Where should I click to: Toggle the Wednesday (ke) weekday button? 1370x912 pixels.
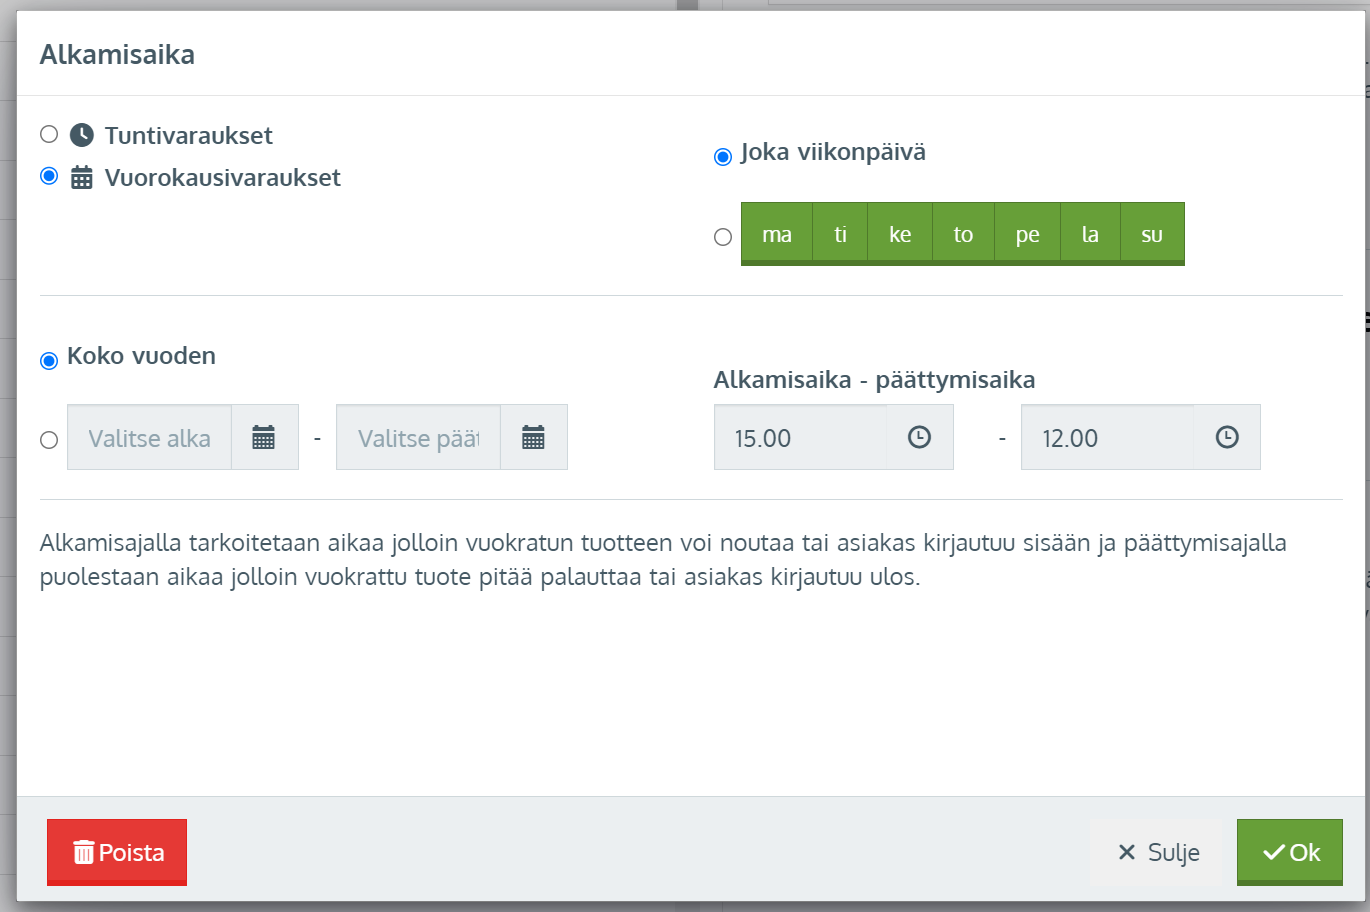[x=900, y=234]
